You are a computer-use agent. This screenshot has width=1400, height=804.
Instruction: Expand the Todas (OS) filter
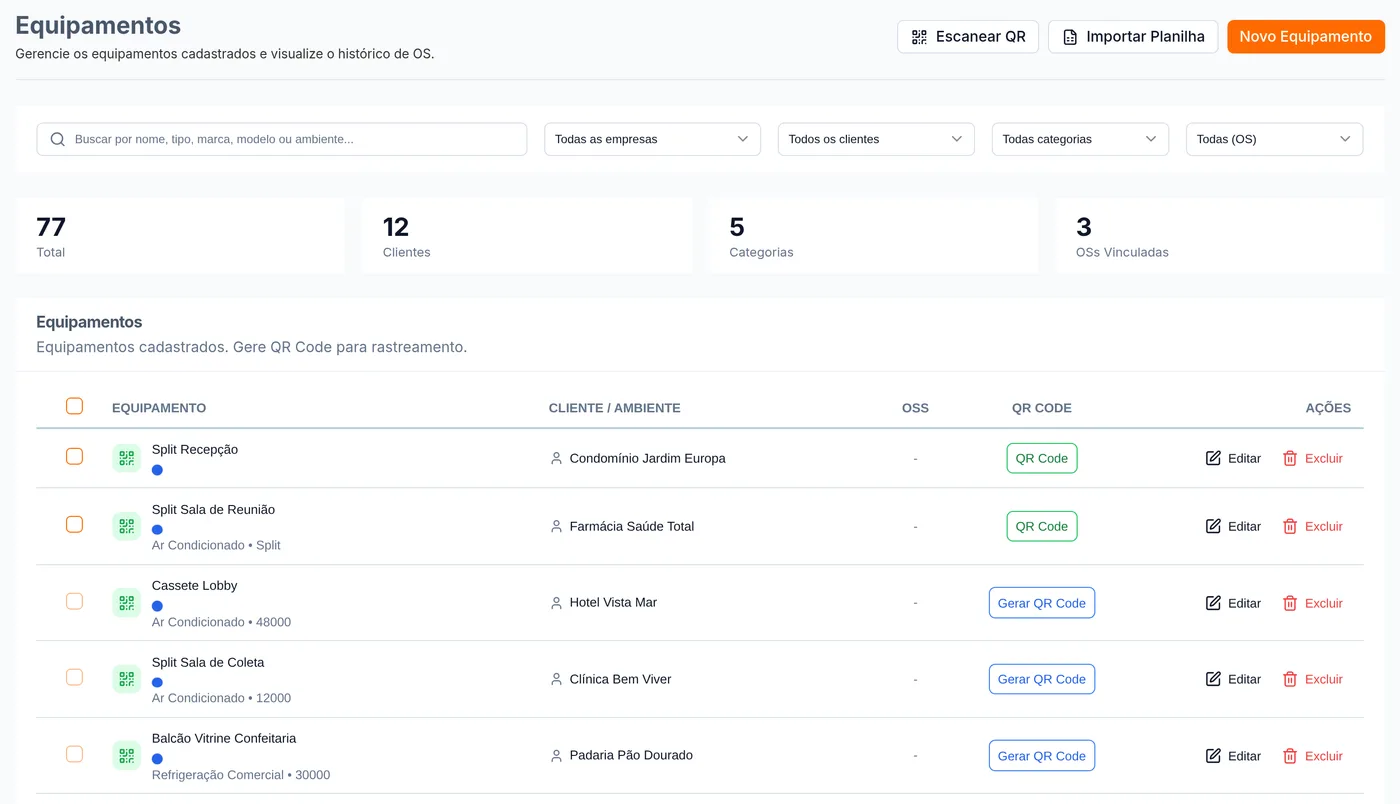point(1274,139)
